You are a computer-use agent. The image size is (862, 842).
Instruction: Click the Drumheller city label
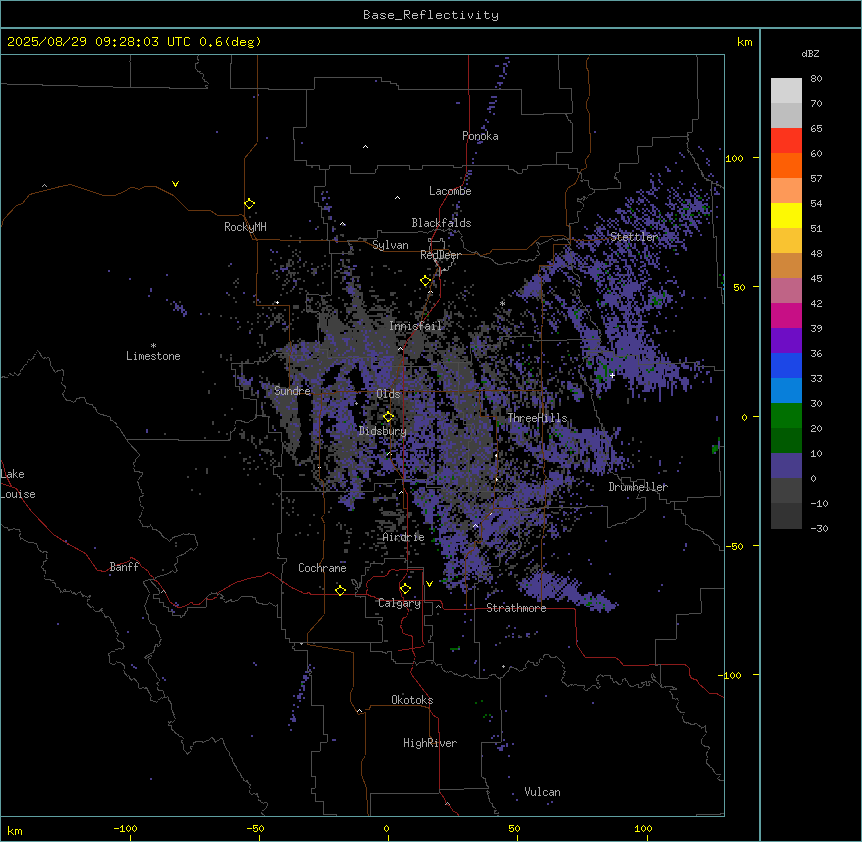[x=638, y=487]
